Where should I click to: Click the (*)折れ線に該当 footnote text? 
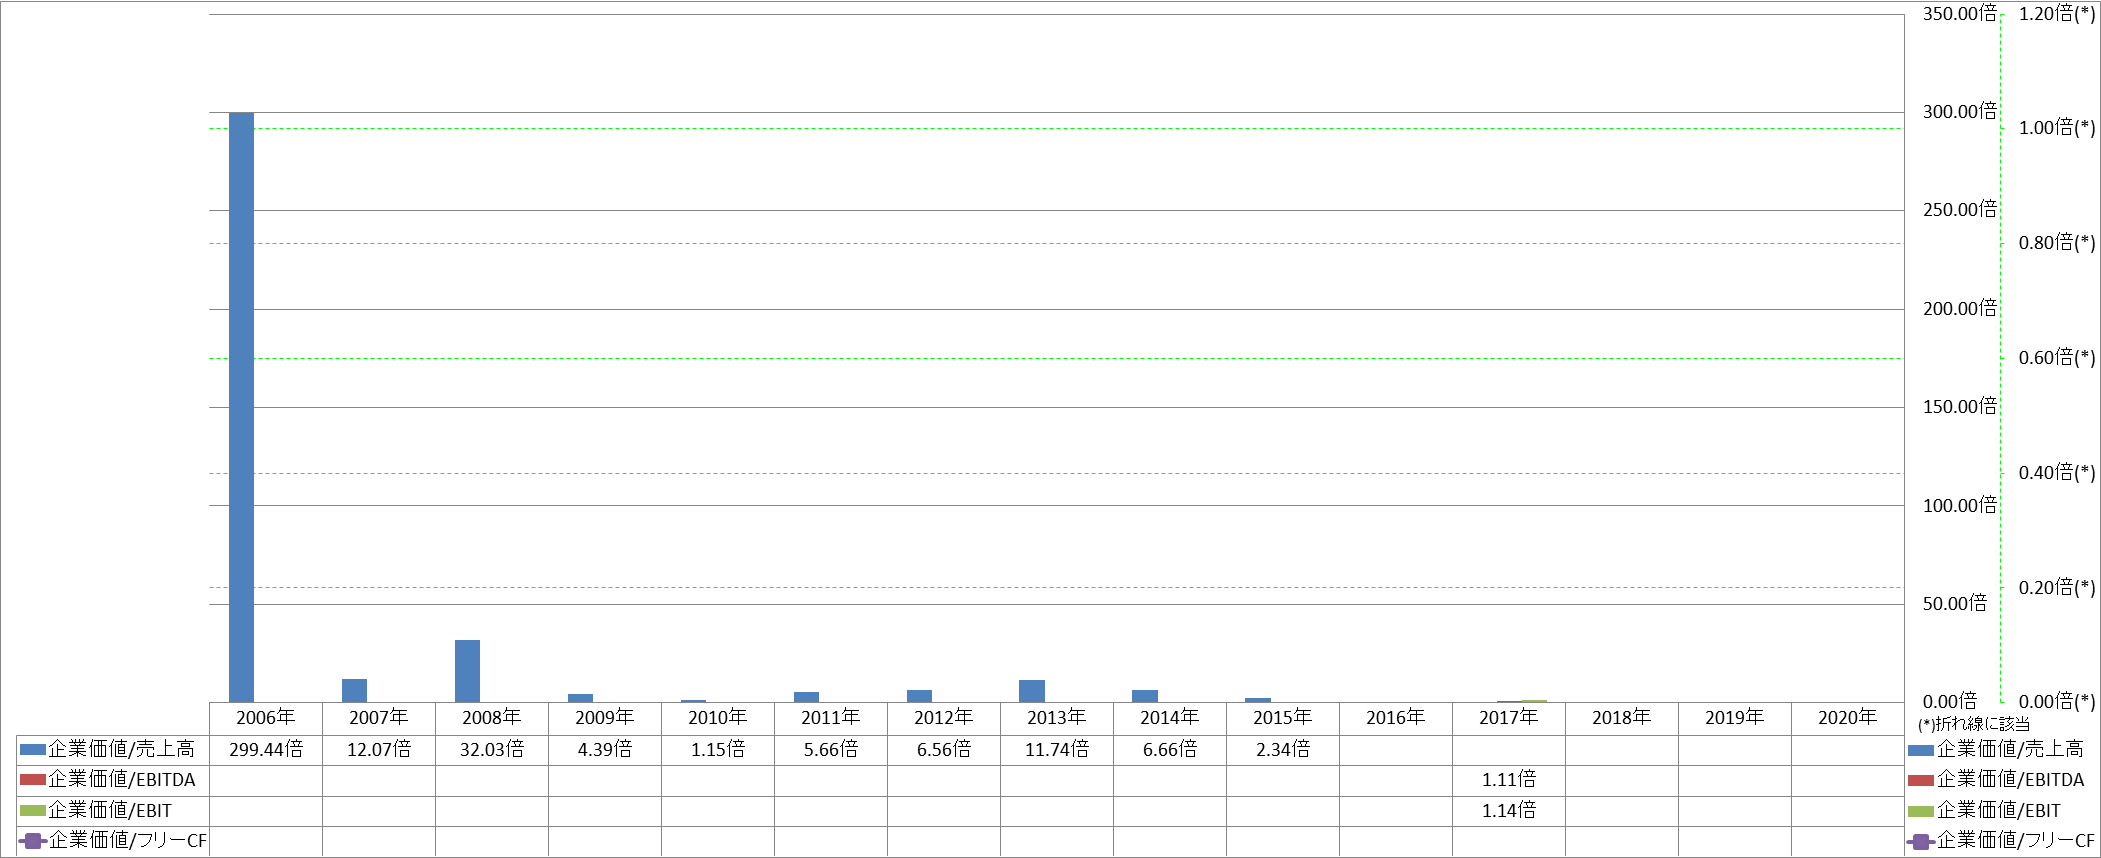[x=1974, y=724]
